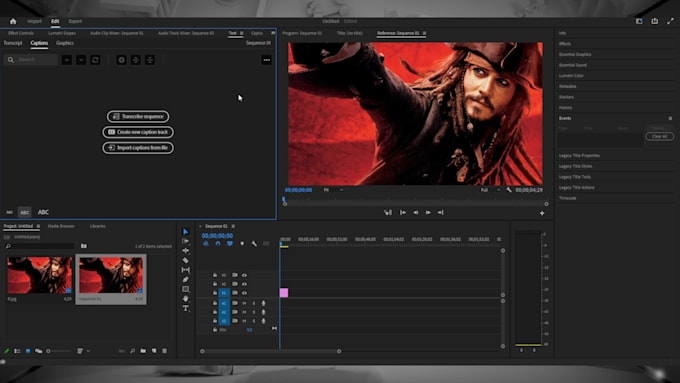Select the Slip tool

click(186, 270)
